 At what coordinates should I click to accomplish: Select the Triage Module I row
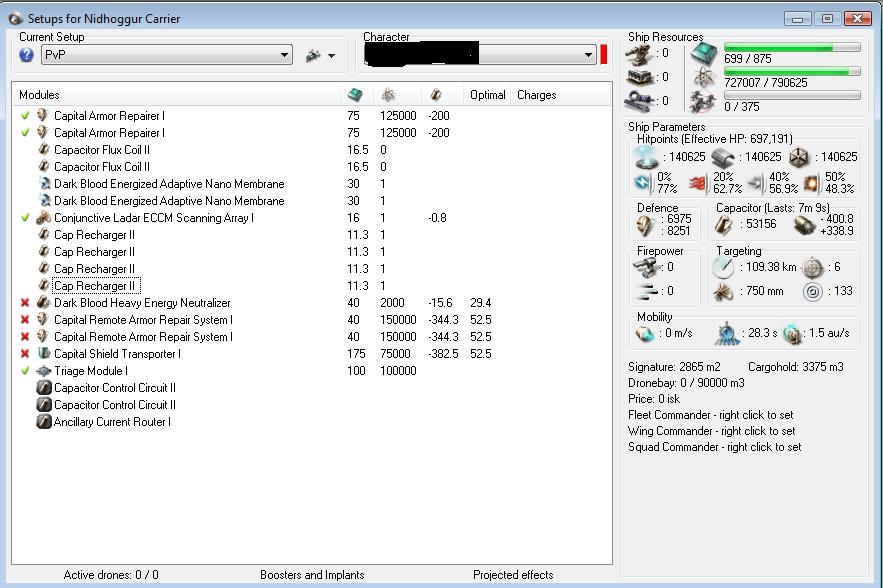311,371
